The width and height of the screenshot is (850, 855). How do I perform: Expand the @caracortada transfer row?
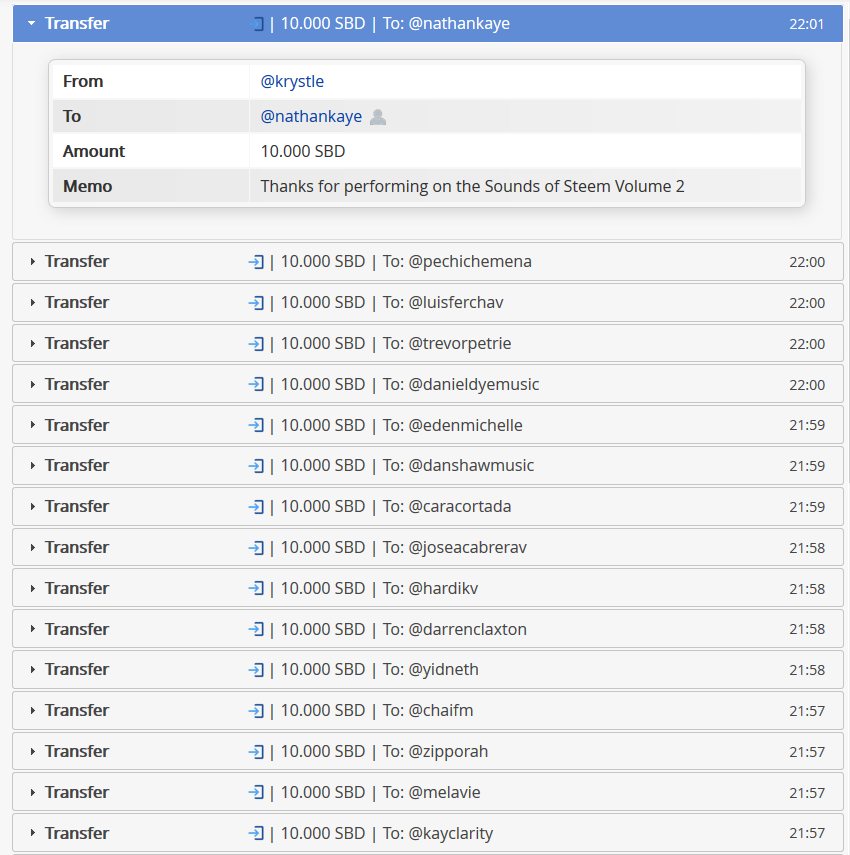[427, 507]
